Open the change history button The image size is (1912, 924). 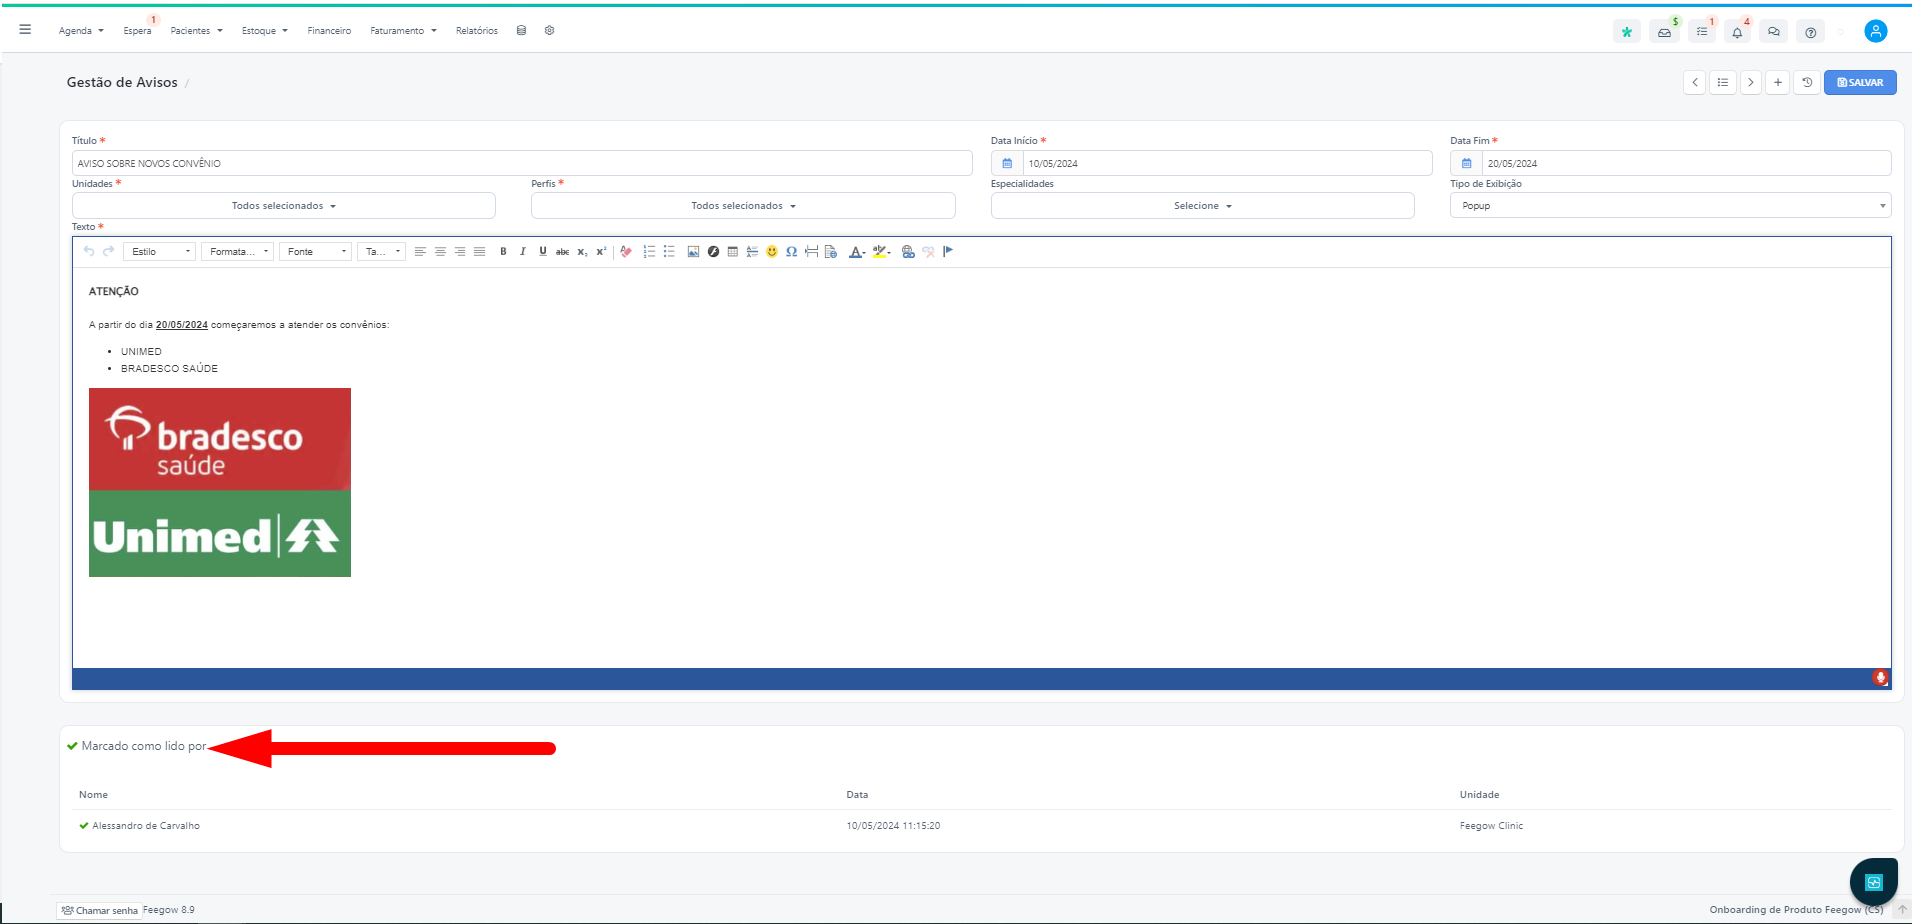click(x=1806, y=83)
